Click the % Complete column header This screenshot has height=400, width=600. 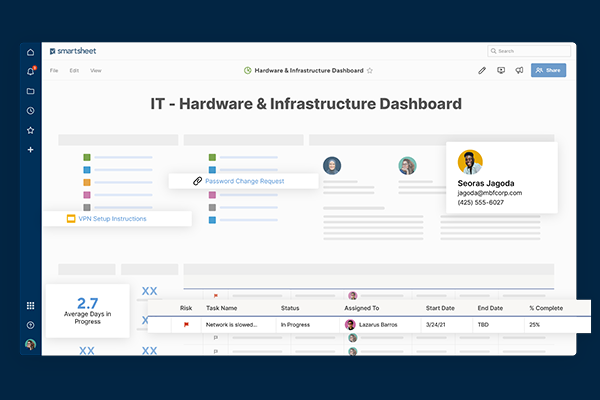point(546,308)
